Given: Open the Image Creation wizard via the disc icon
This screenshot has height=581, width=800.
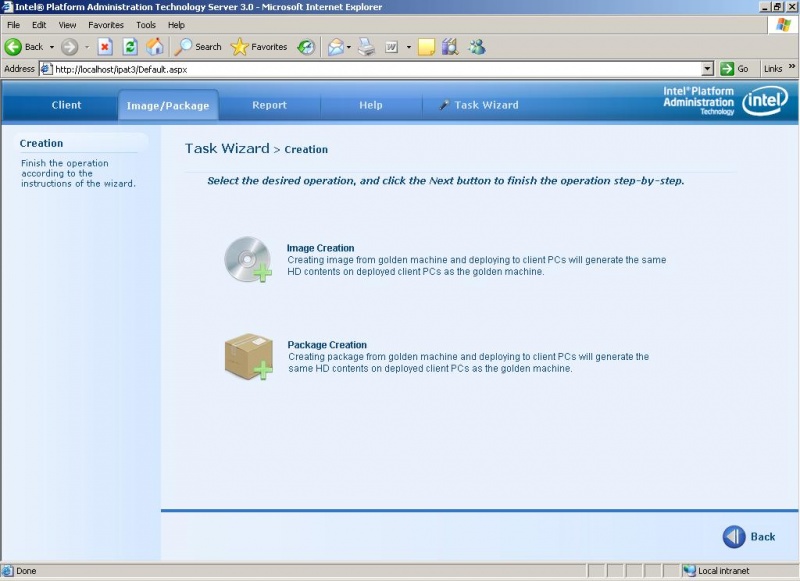Looking at the screenshot, I should pyautogui.click(x=249, y=260).
